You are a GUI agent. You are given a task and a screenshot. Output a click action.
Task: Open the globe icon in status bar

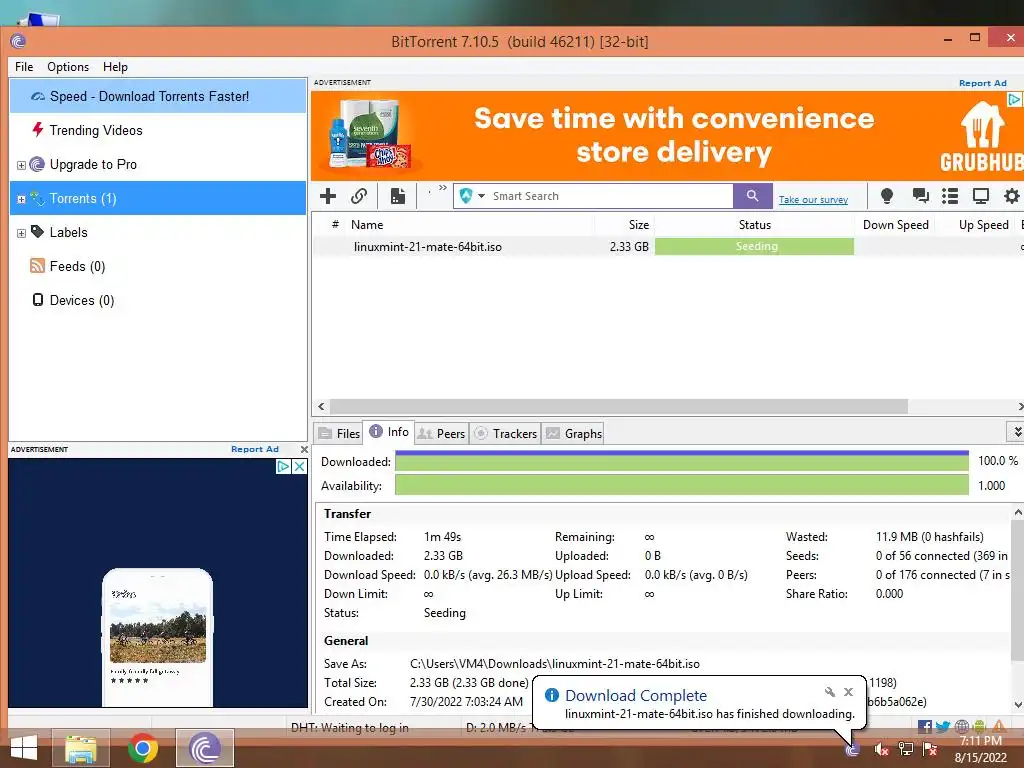(x=961, y=726)
